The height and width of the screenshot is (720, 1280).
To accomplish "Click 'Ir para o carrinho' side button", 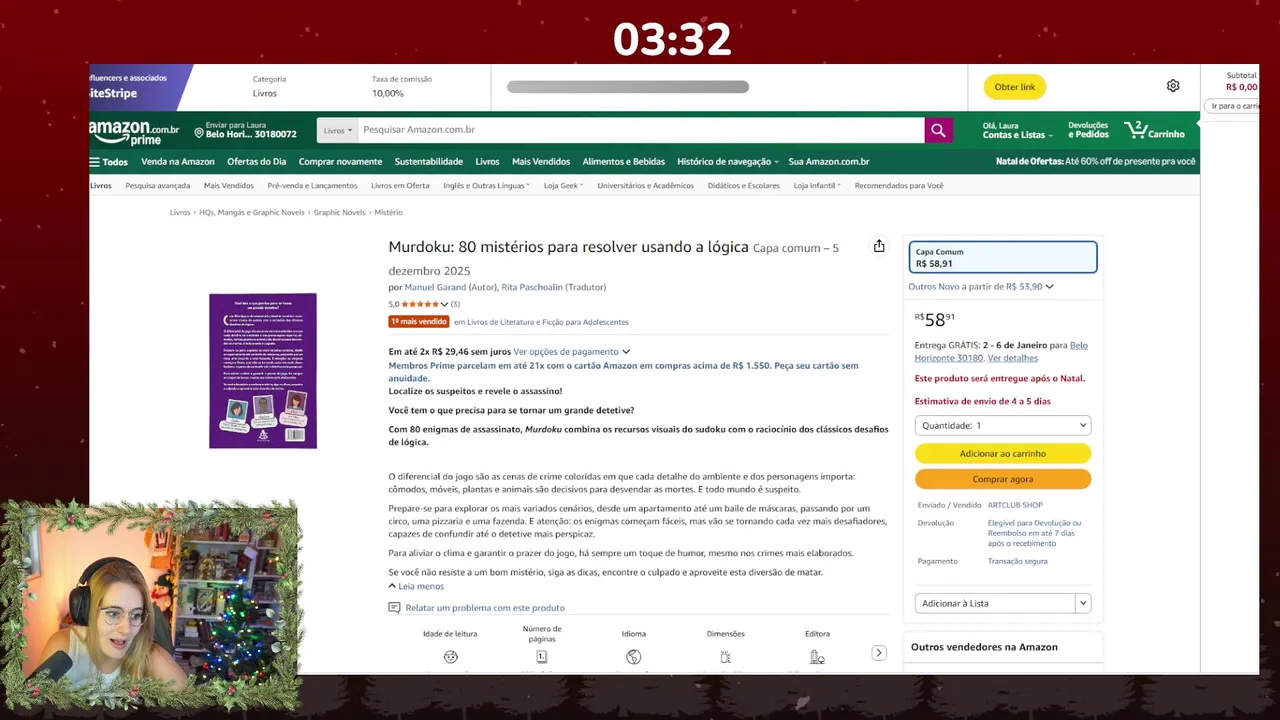I will point(1235,106).
